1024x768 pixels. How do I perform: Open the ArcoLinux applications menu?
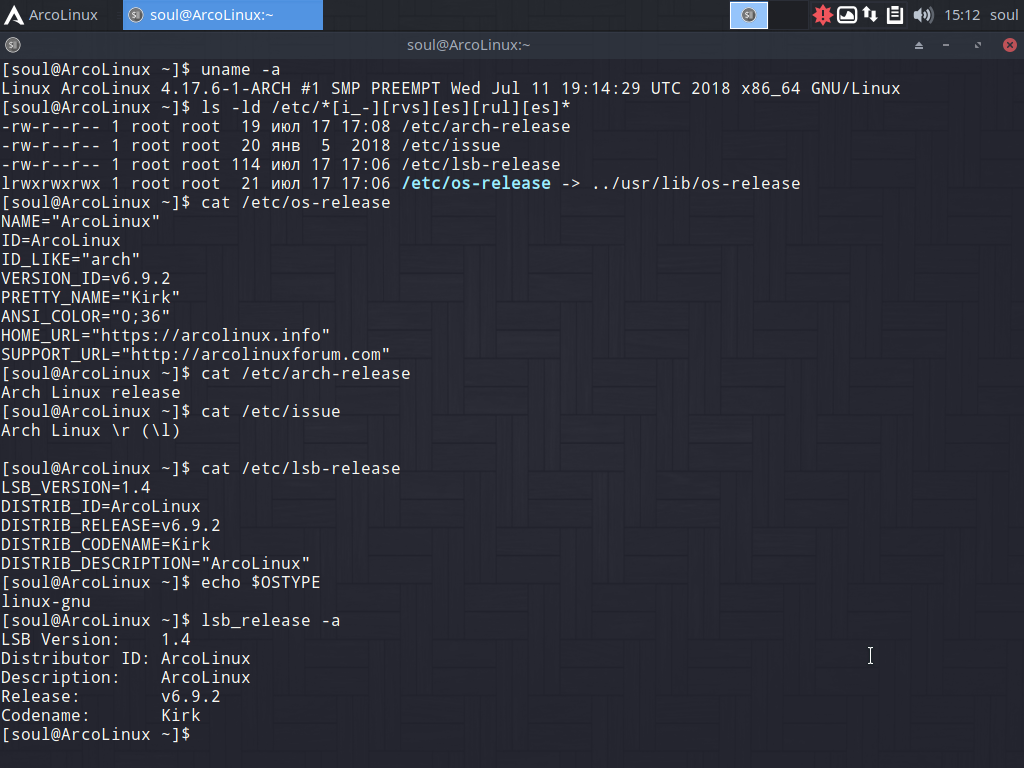point(51,15)
